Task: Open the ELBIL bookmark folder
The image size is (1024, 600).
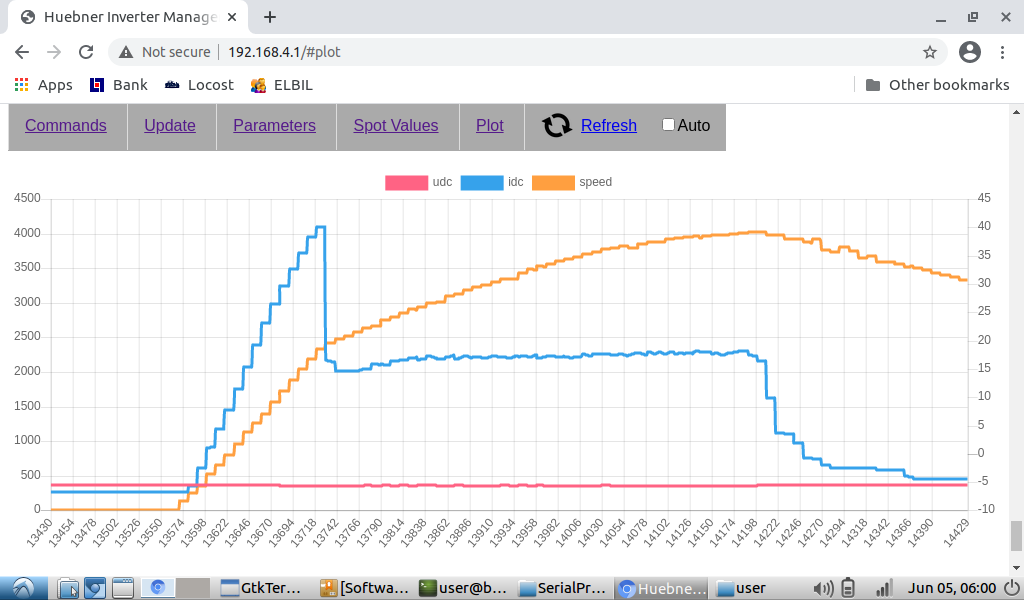Action: coord(281,85)
